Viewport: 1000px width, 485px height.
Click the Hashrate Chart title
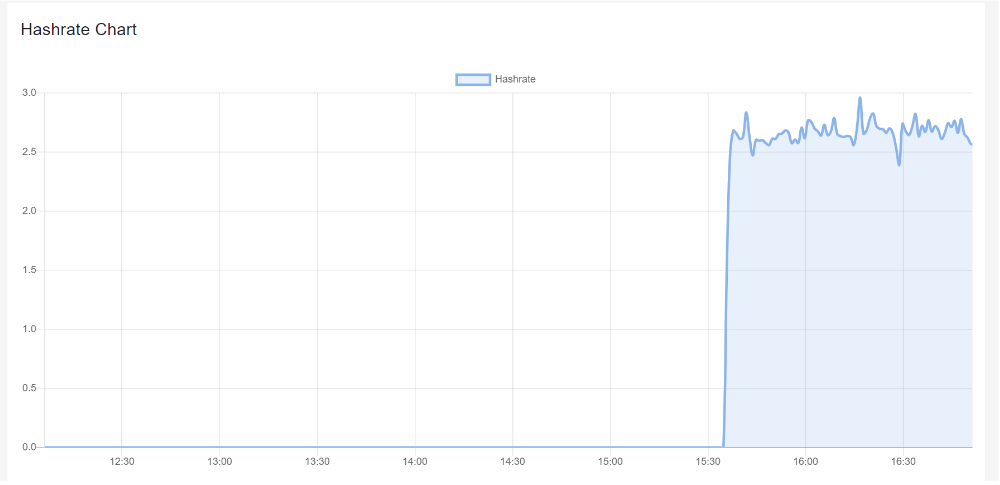point(79,30)
